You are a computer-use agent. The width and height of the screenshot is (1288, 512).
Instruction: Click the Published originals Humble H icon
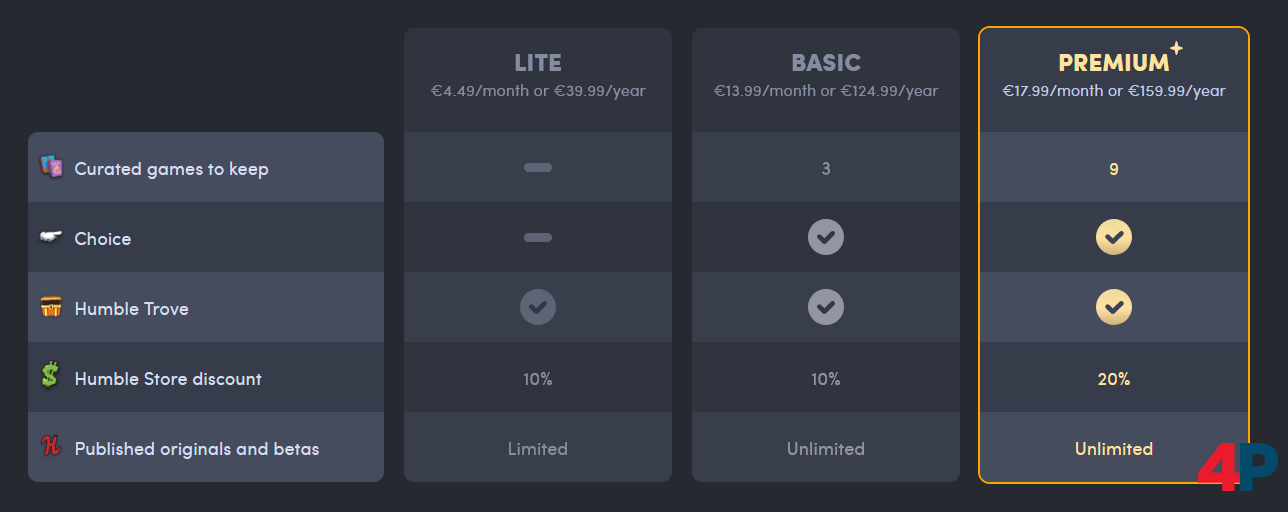50,447
